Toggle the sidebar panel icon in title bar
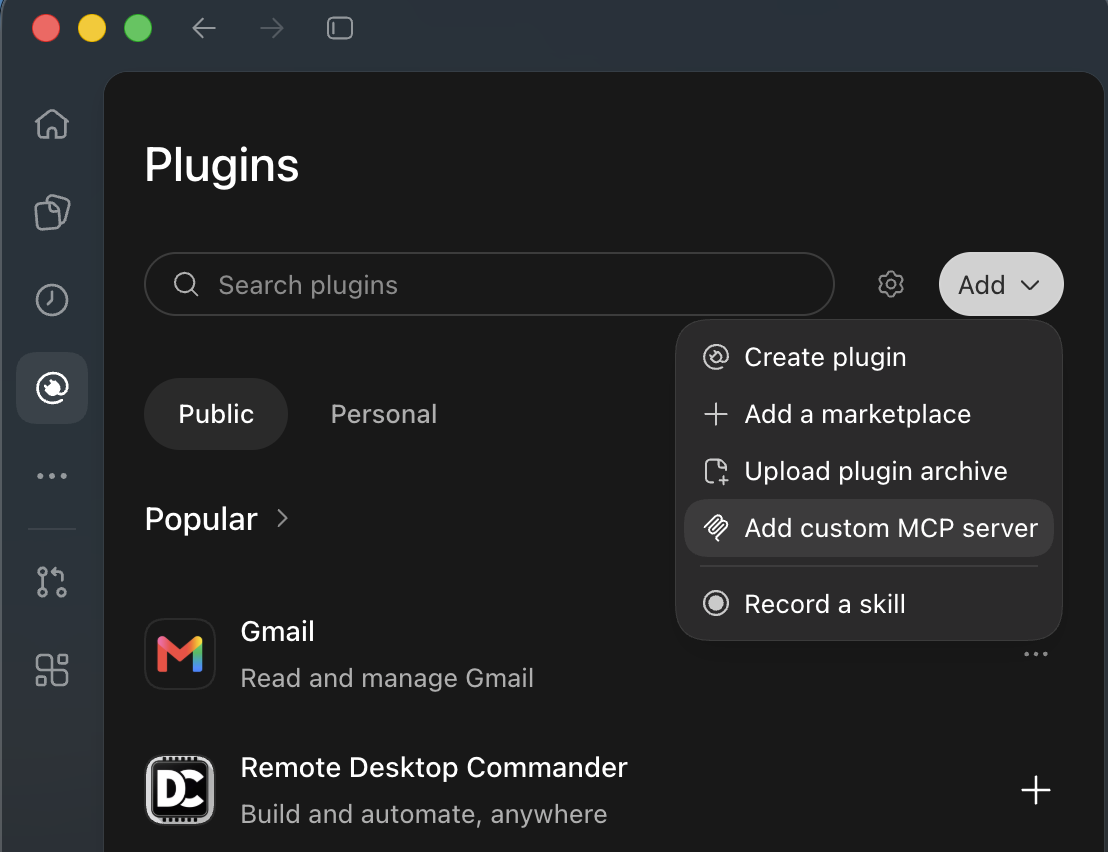The image size is (1108, 852). click(340, 28)
